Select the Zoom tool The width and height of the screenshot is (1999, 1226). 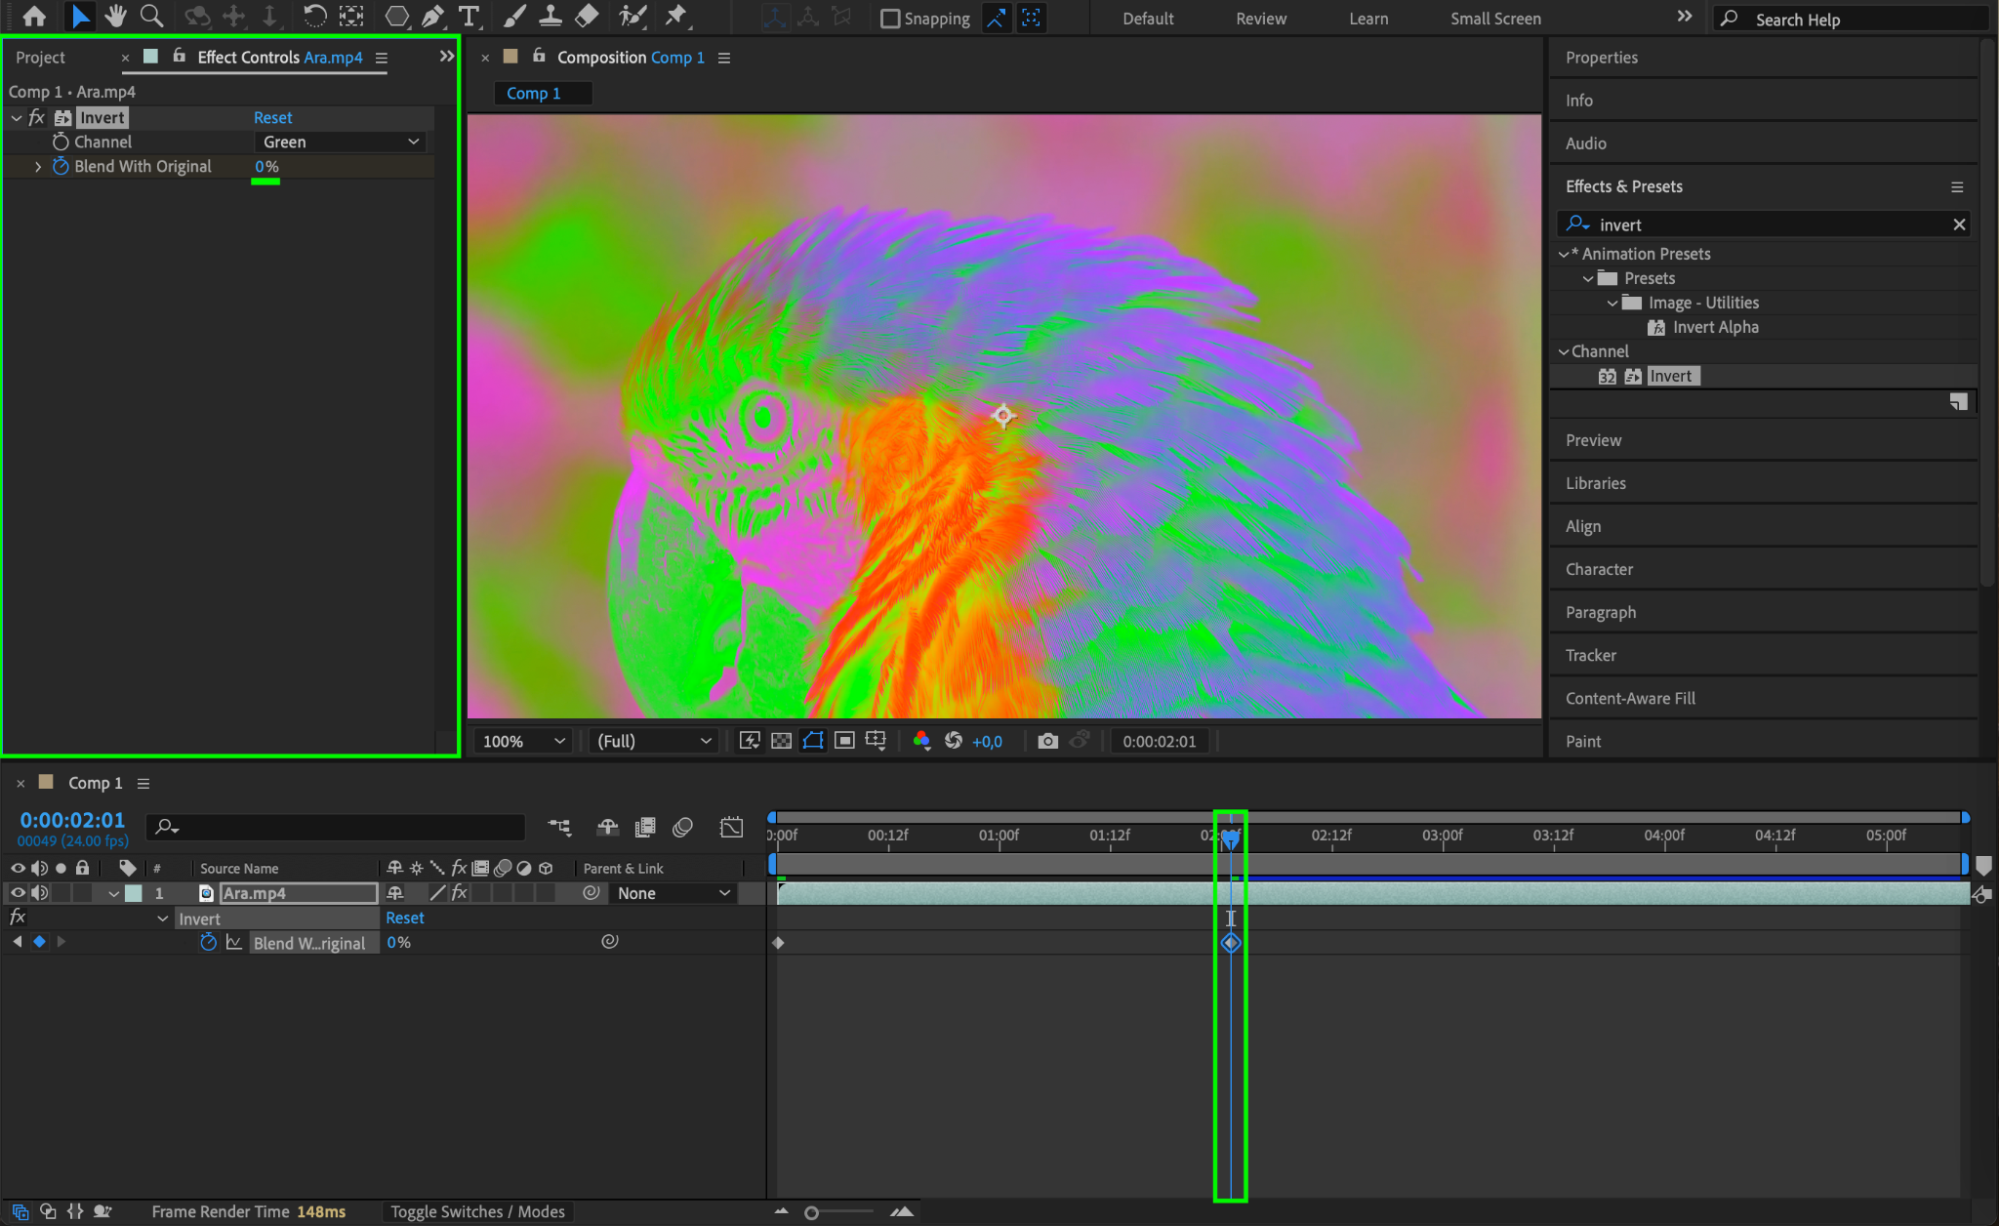pyautogui.click(x=152, y=16)
